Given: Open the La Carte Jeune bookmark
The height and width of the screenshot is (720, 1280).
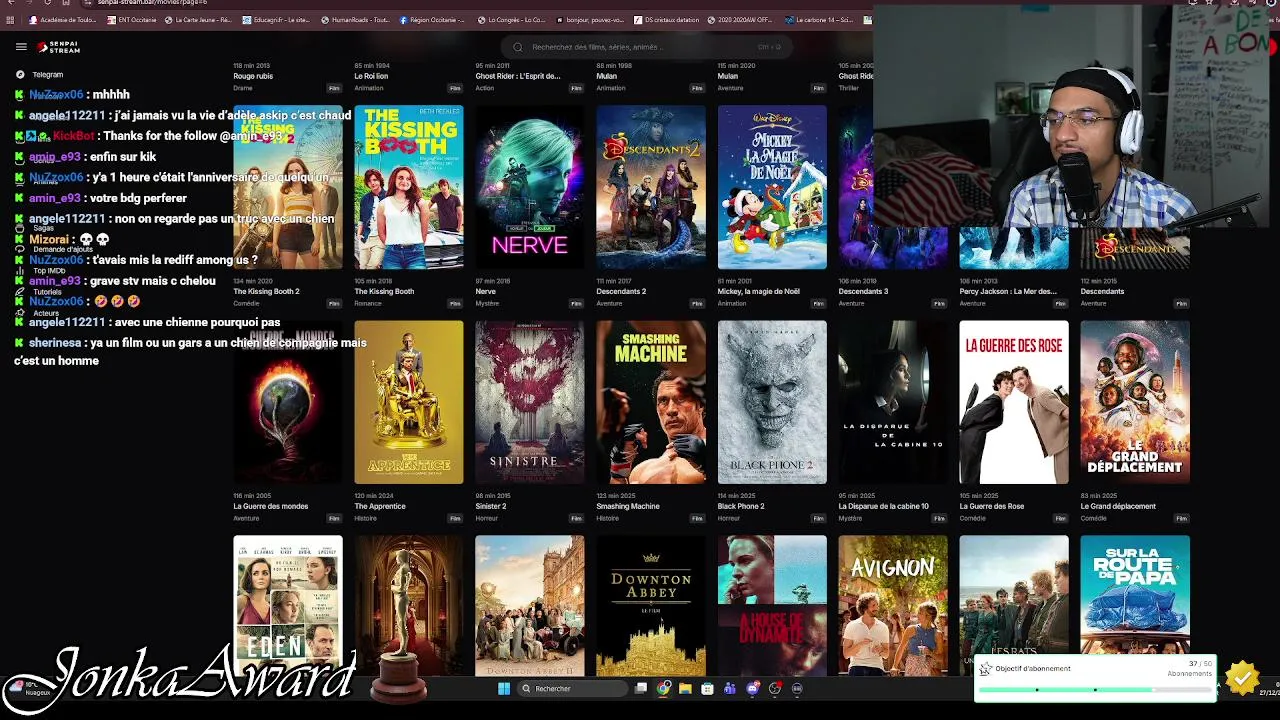Looking at the screenshot, I should pos(198,19).
